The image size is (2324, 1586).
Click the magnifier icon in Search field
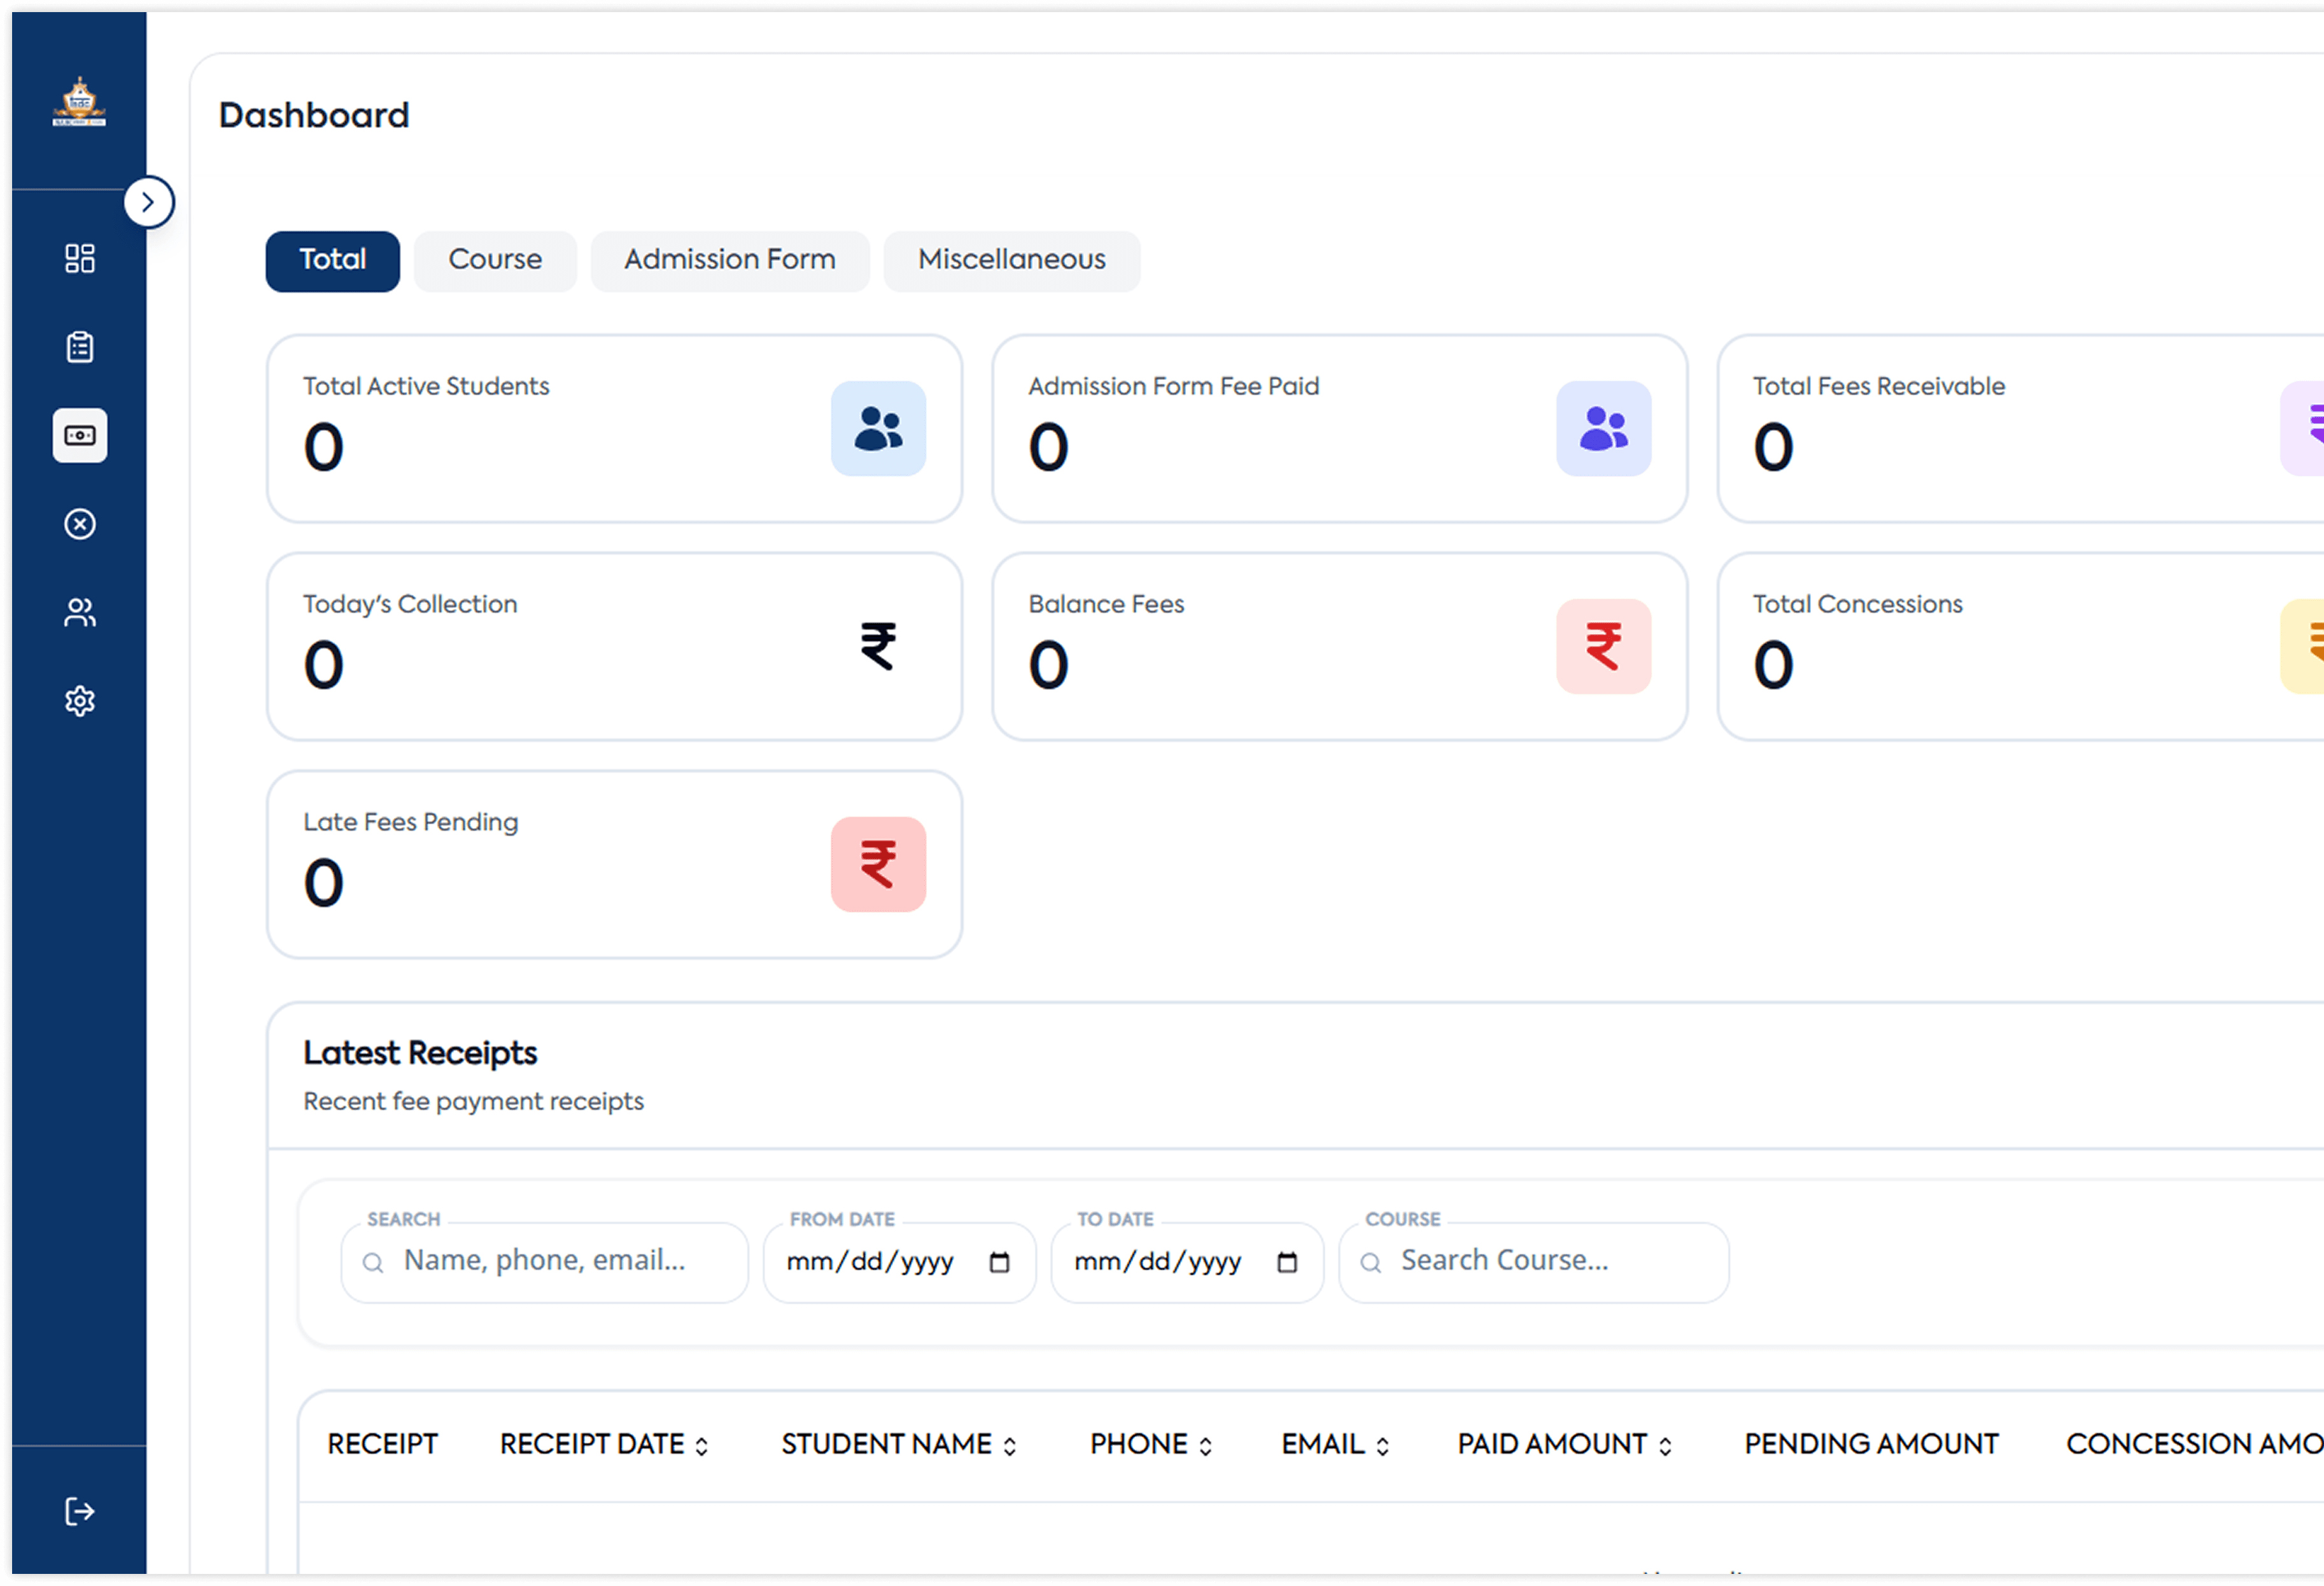373,1263
